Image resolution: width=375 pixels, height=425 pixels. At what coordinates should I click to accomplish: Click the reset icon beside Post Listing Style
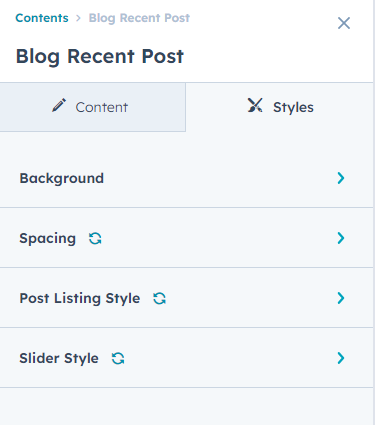[159, 298]
